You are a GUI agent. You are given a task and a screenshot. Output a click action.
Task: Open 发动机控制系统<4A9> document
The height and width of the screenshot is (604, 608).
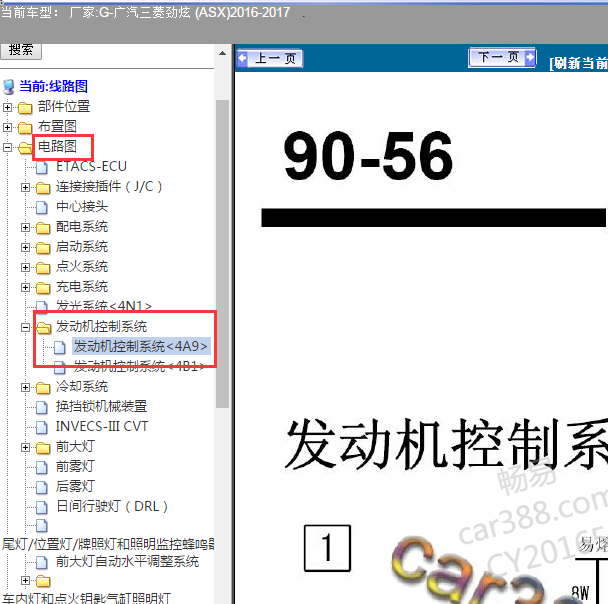(142, 346)
